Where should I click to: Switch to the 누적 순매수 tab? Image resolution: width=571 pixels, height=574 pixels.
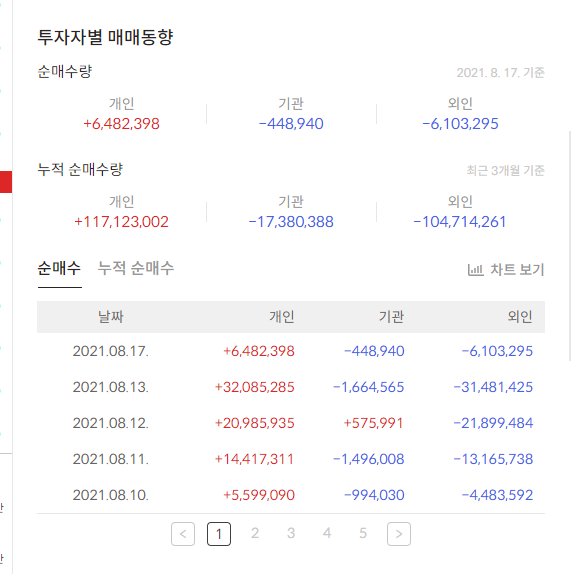(136, 268)
